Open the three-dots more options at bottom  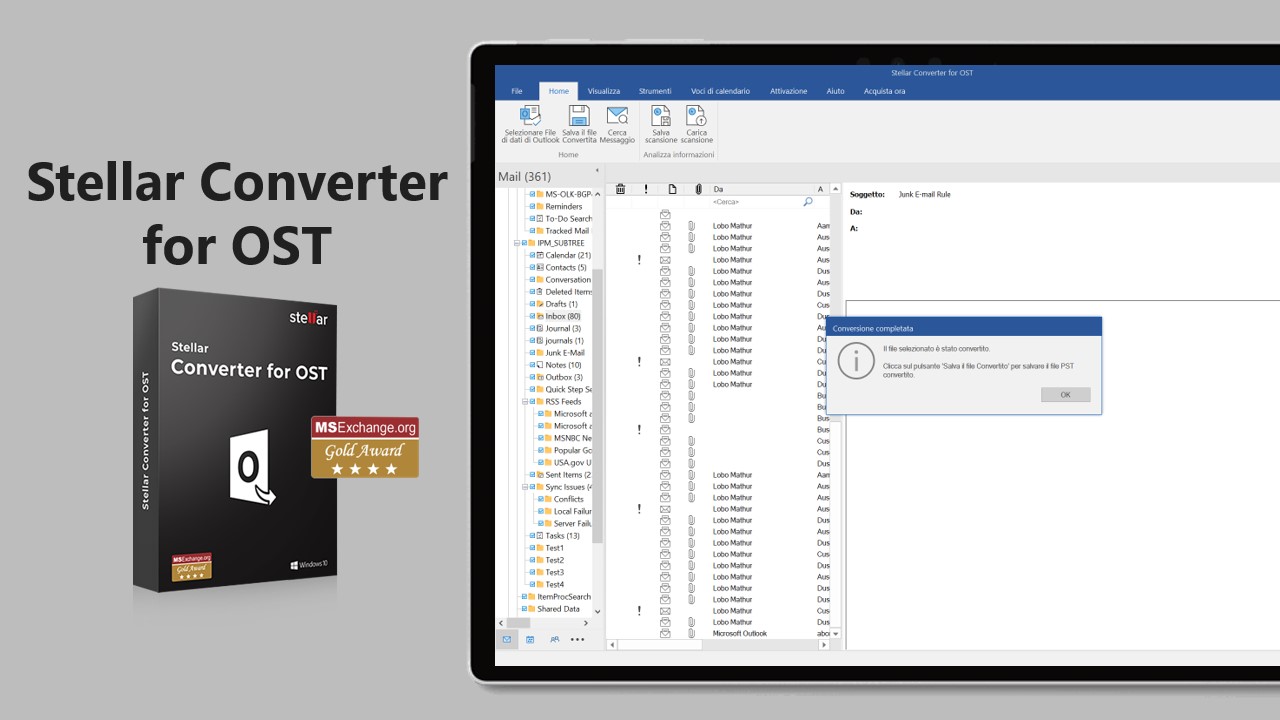(x=578, y=639)
